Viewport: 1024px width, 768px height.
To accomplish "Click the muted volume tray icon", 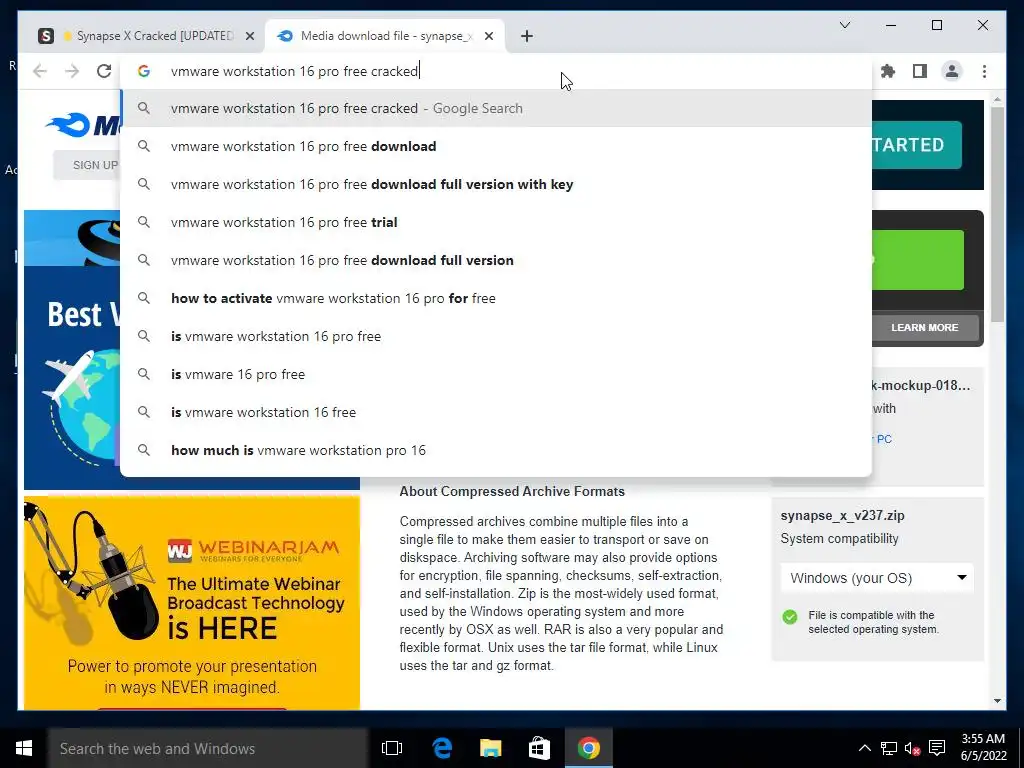I will coord(912,748).
